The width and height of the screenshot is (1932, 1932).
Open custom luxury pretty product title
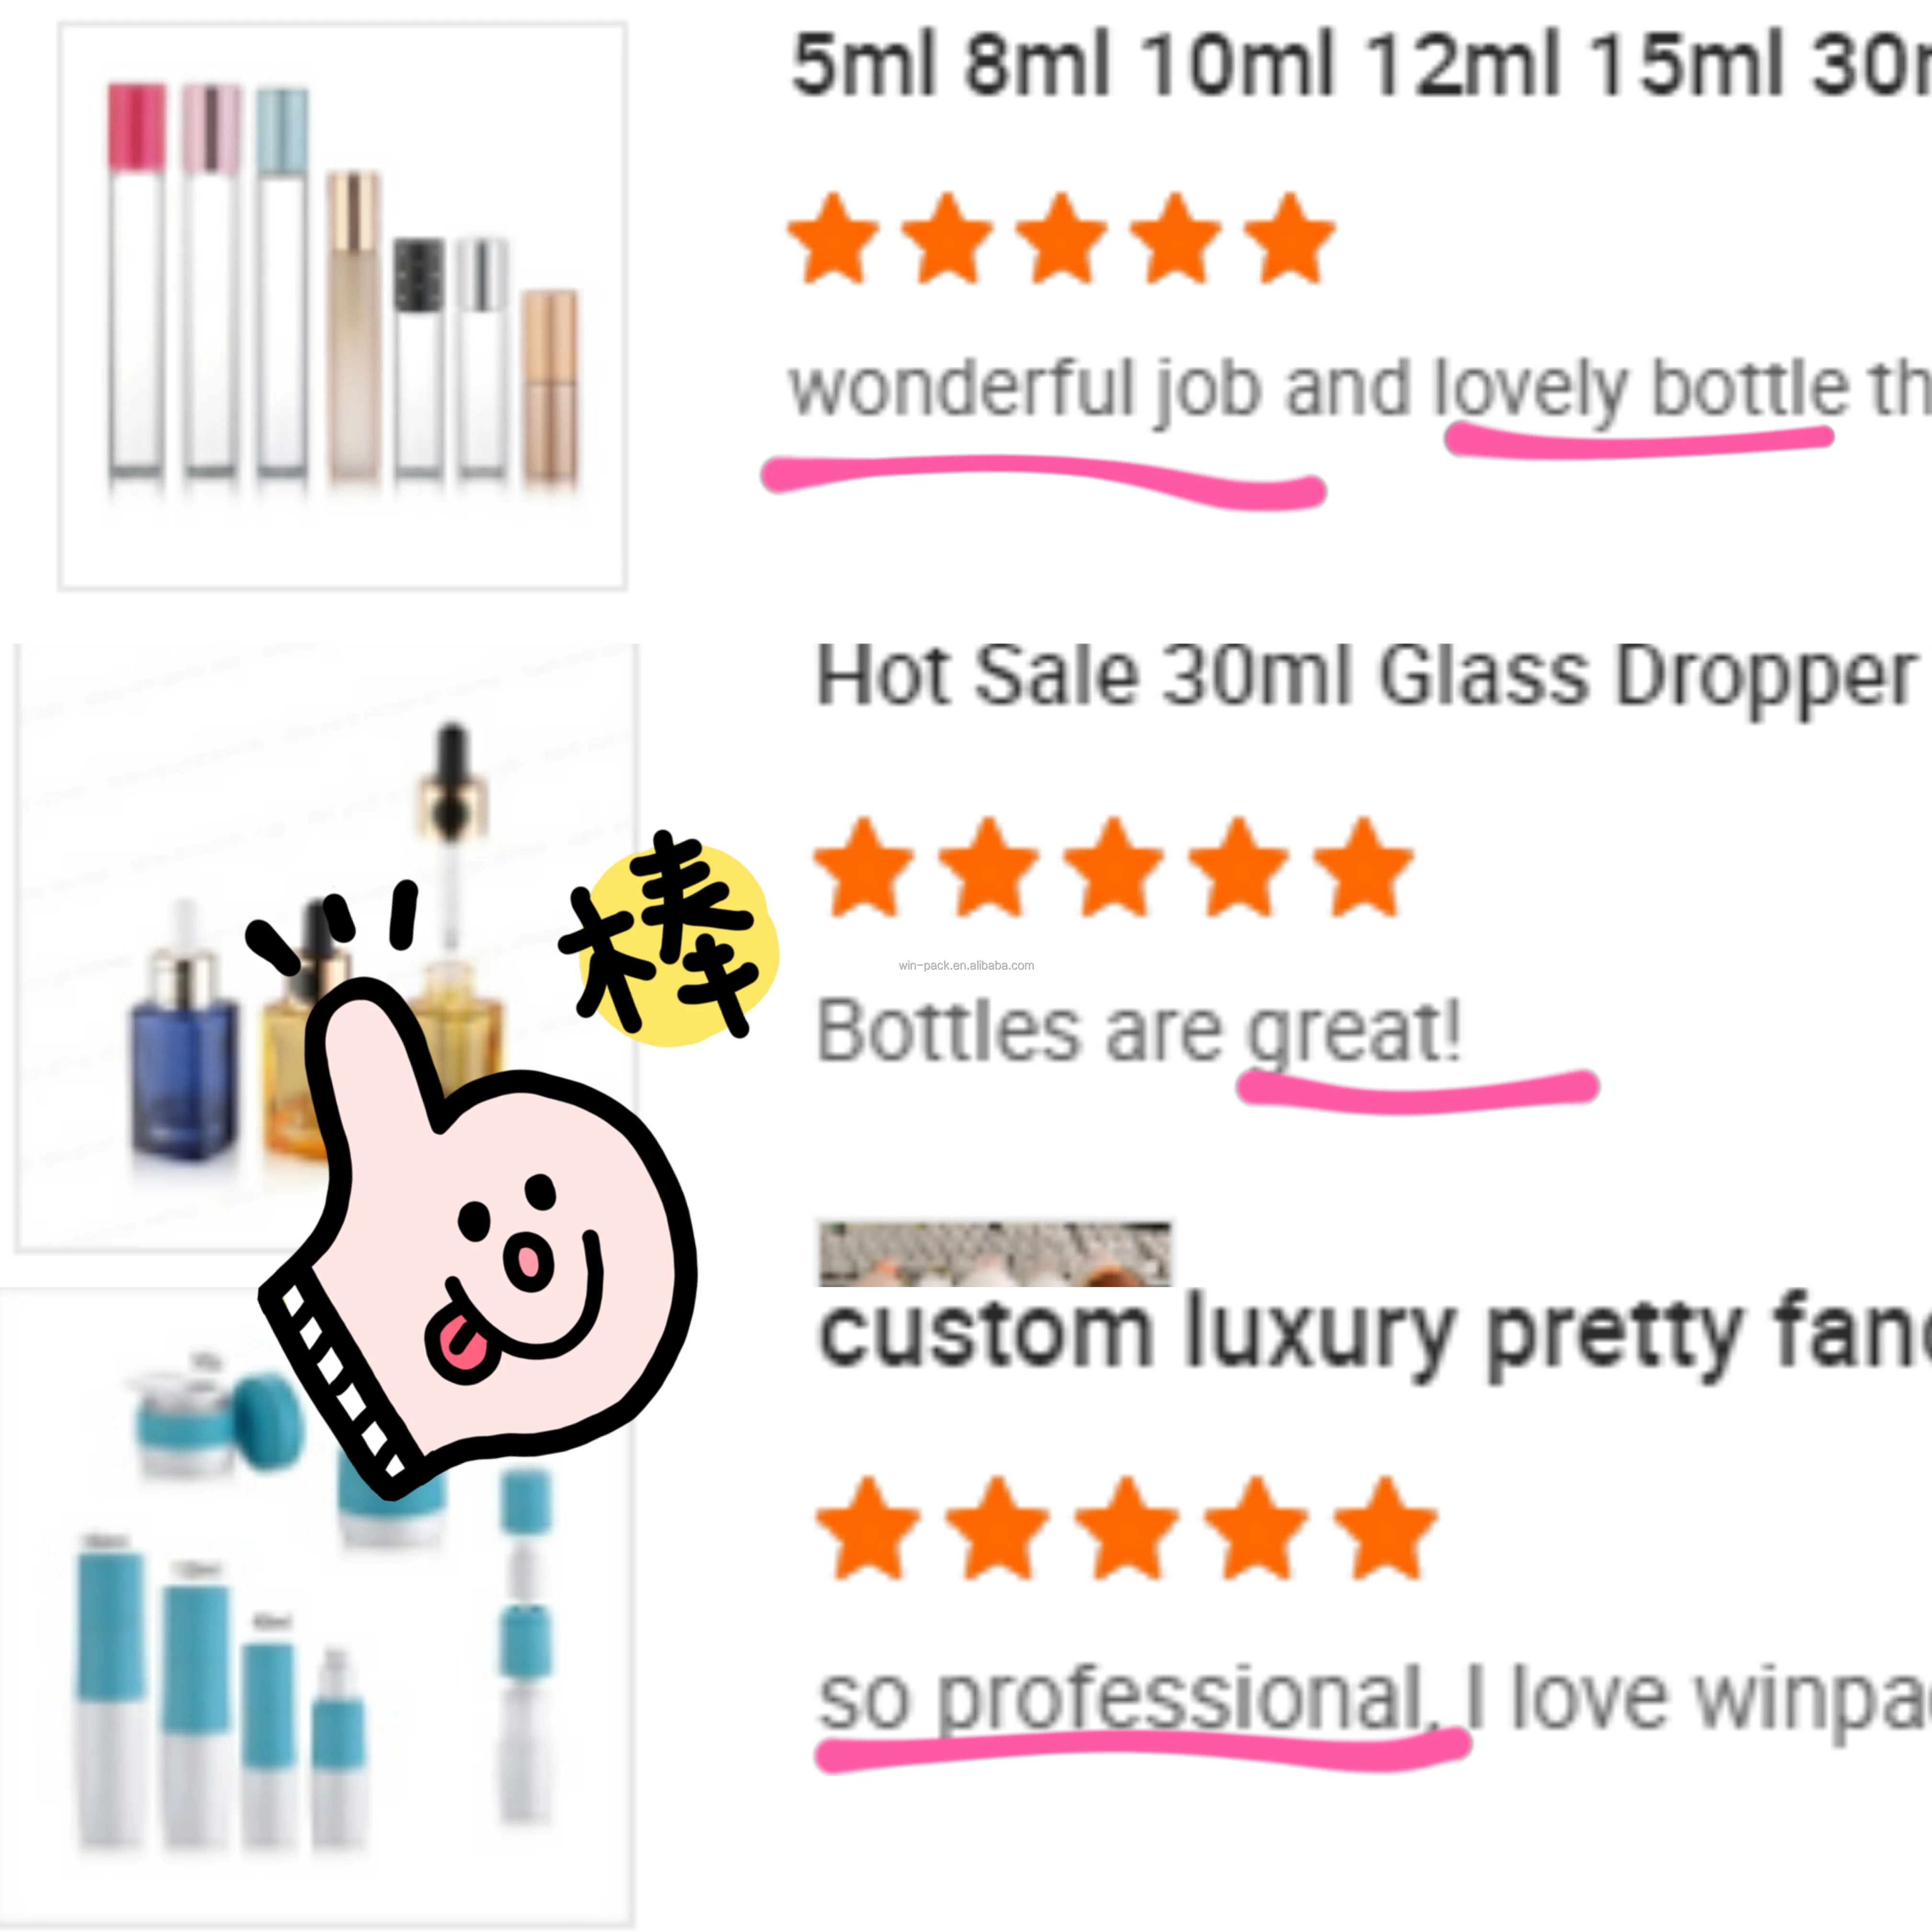click(x=1375, y=1335)
